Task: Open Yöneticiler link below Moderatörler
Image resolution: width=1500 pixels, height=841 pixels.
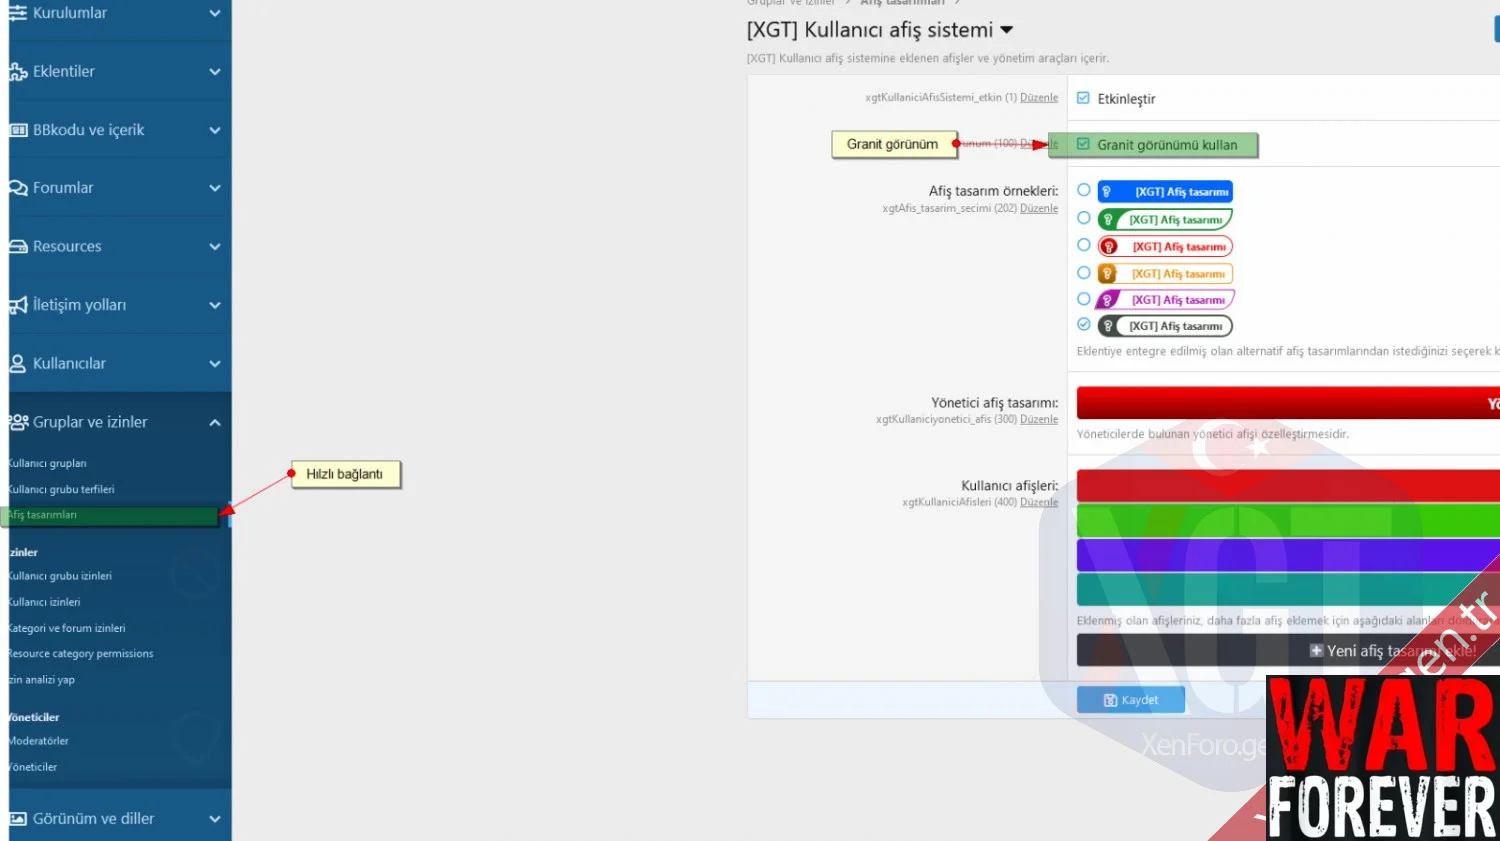Action: [x=33, y=767]
